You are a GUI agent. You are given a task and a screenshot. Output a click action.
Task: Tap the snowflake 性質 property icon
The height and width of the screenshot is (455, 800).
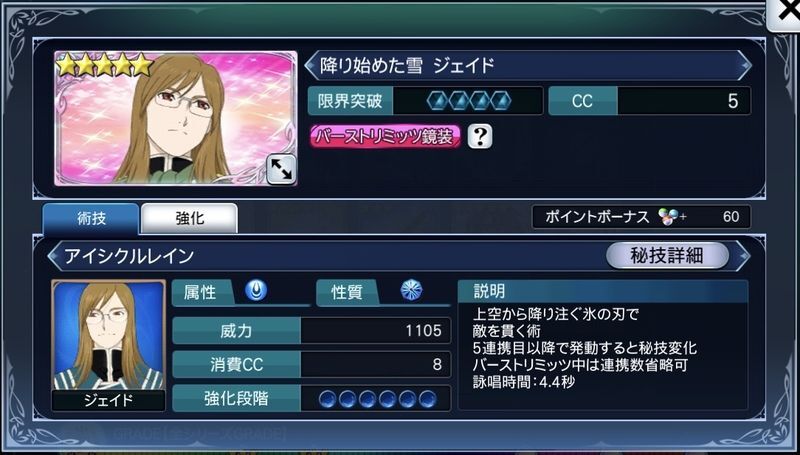click(x=411, y=291)
